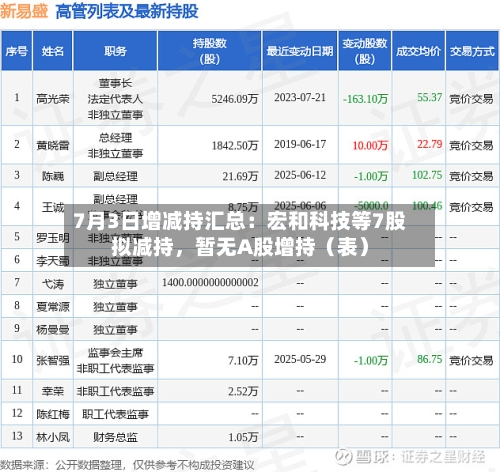Click the 总经理 job title cell
Viewport: 500px width, 472px height.
coord(115,145)
